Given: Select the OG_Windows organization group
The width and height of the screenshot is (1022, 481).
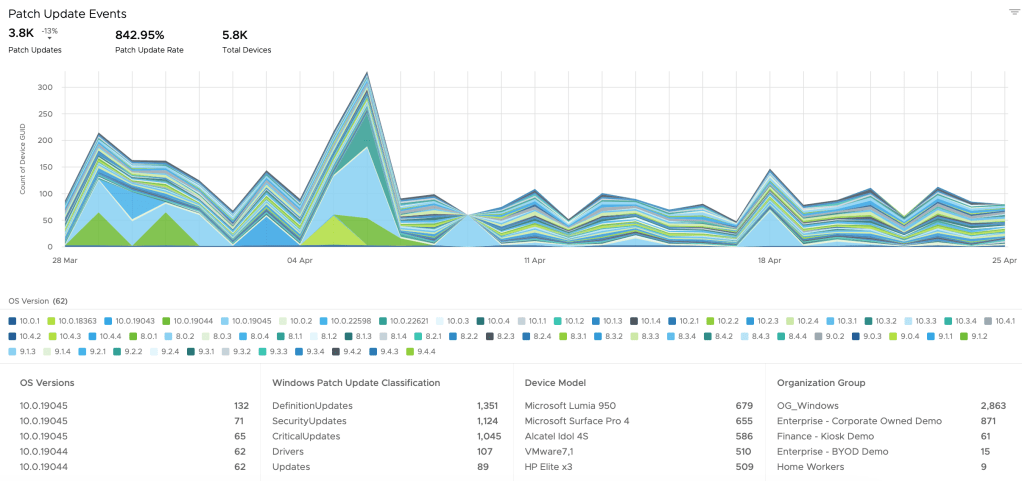Looking at the screenshot, I should (806, 406).
